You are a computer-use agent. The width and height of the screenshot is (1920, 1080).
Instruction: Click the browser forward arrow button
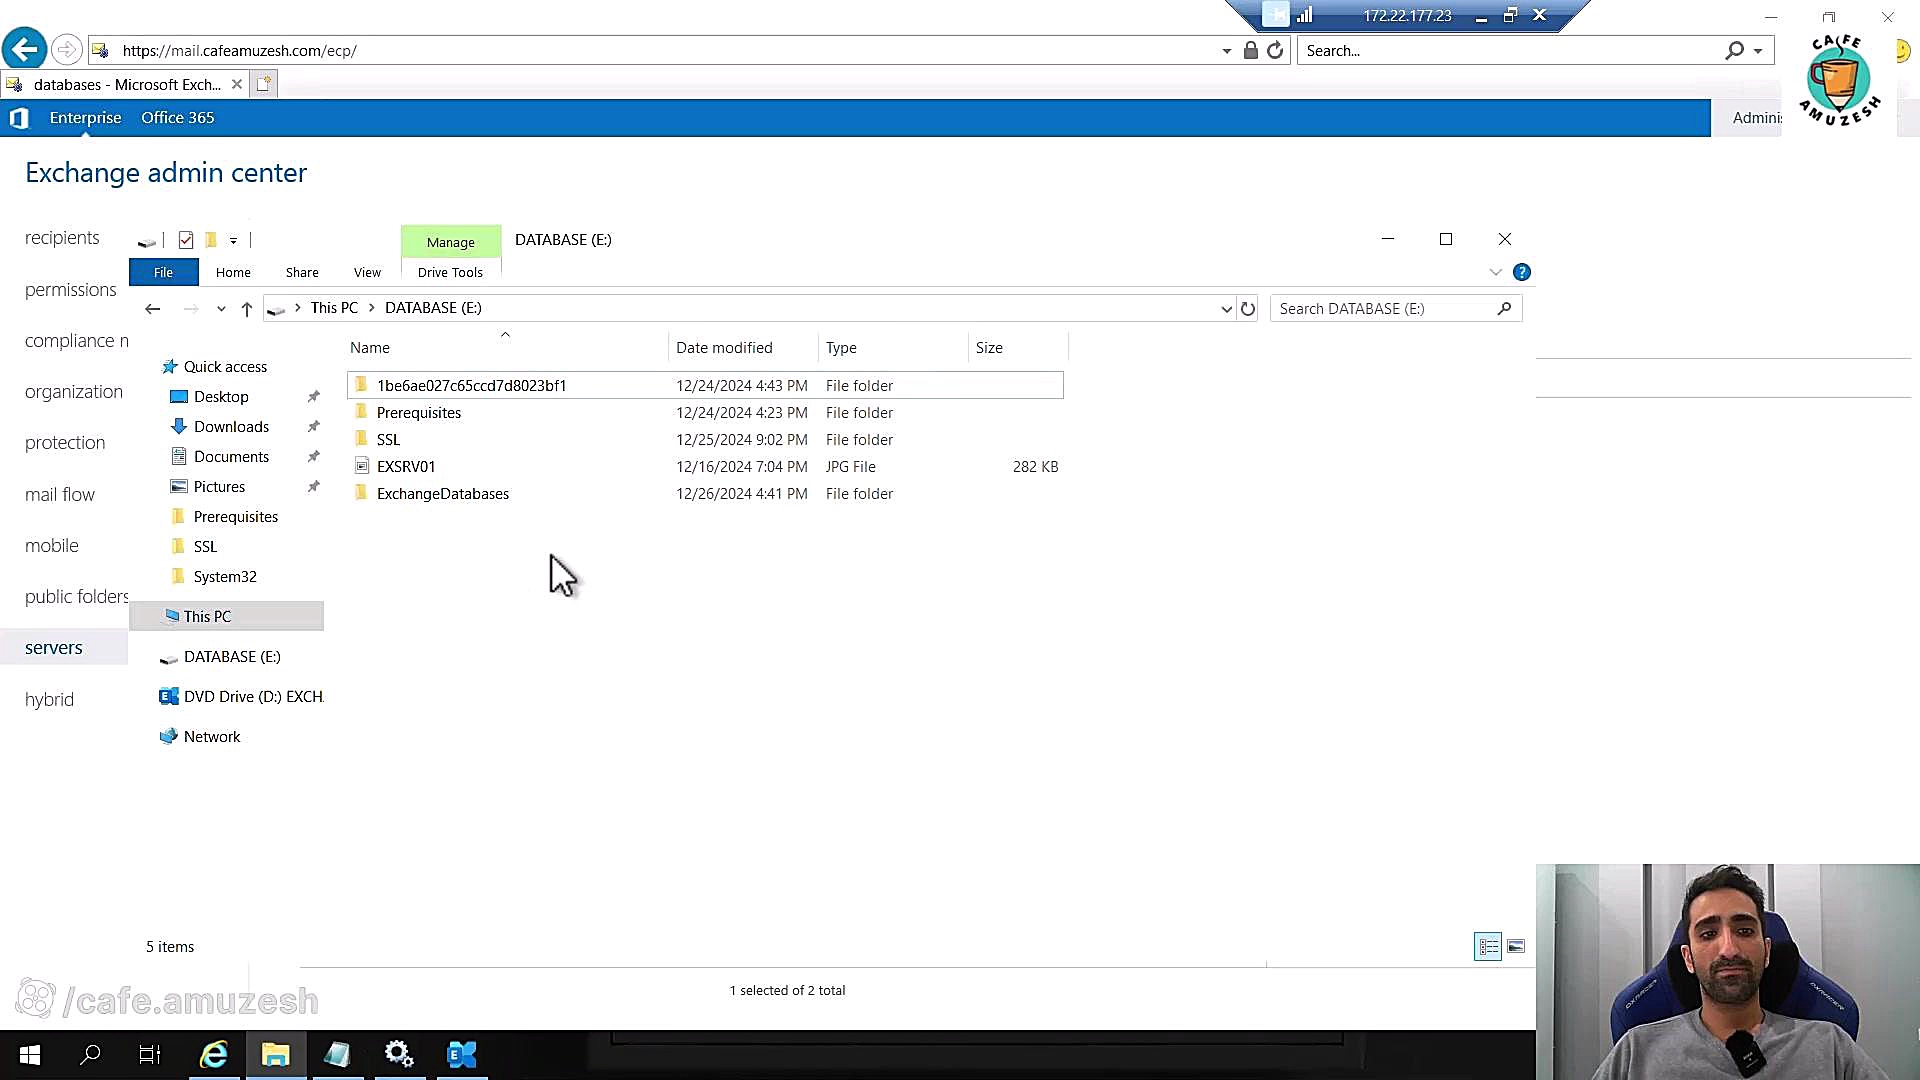[x=66, y=49]
